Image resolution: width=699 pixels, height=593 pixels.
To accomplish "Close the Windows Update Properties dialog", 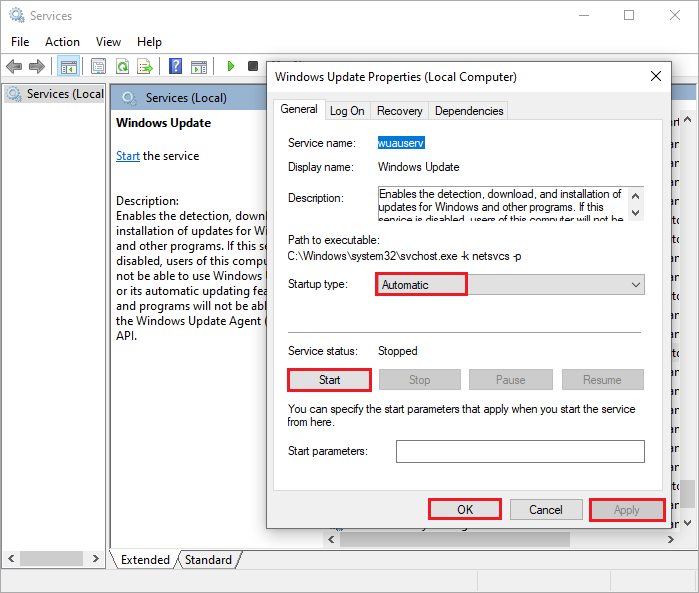I will point(656,76).
